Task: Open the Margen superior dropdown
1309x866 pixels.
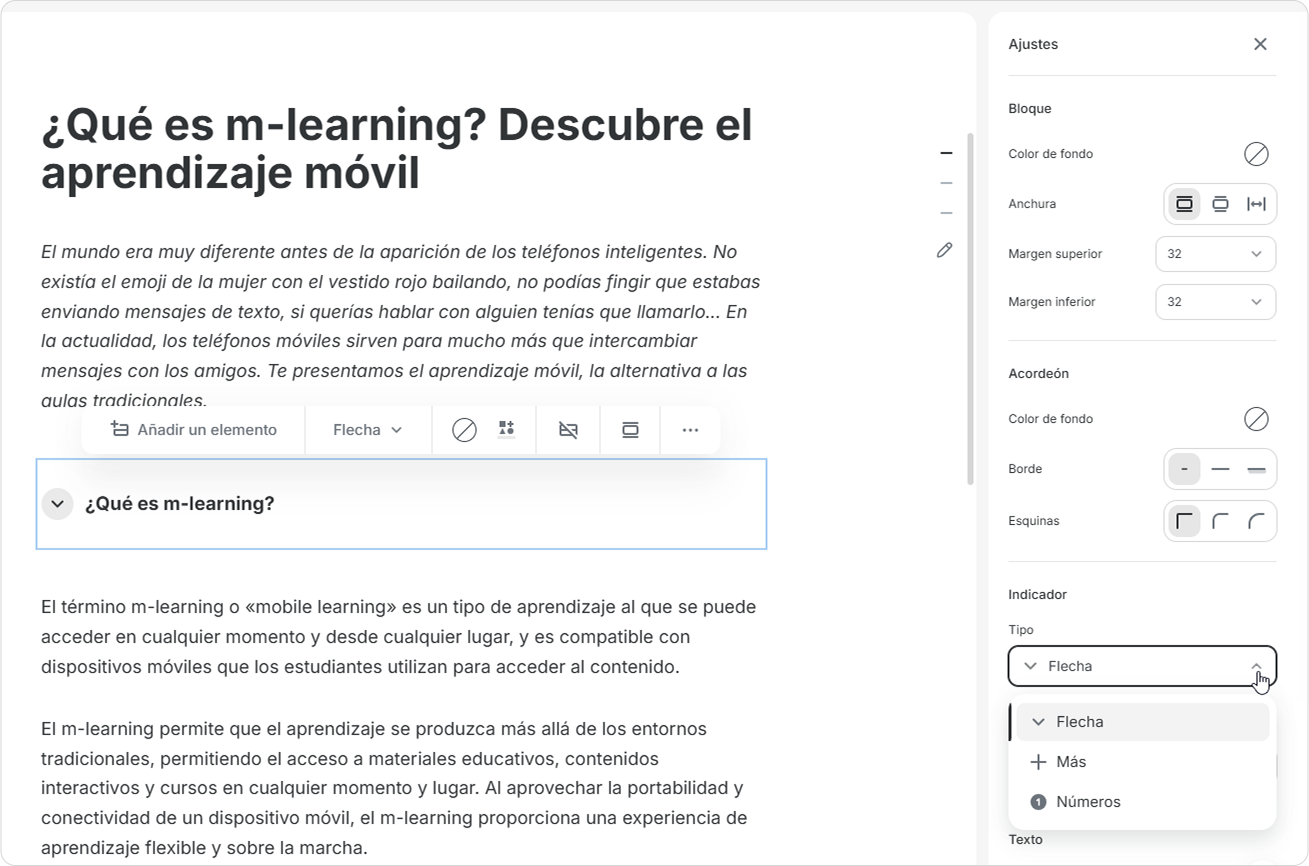Action: (1215, 254)
